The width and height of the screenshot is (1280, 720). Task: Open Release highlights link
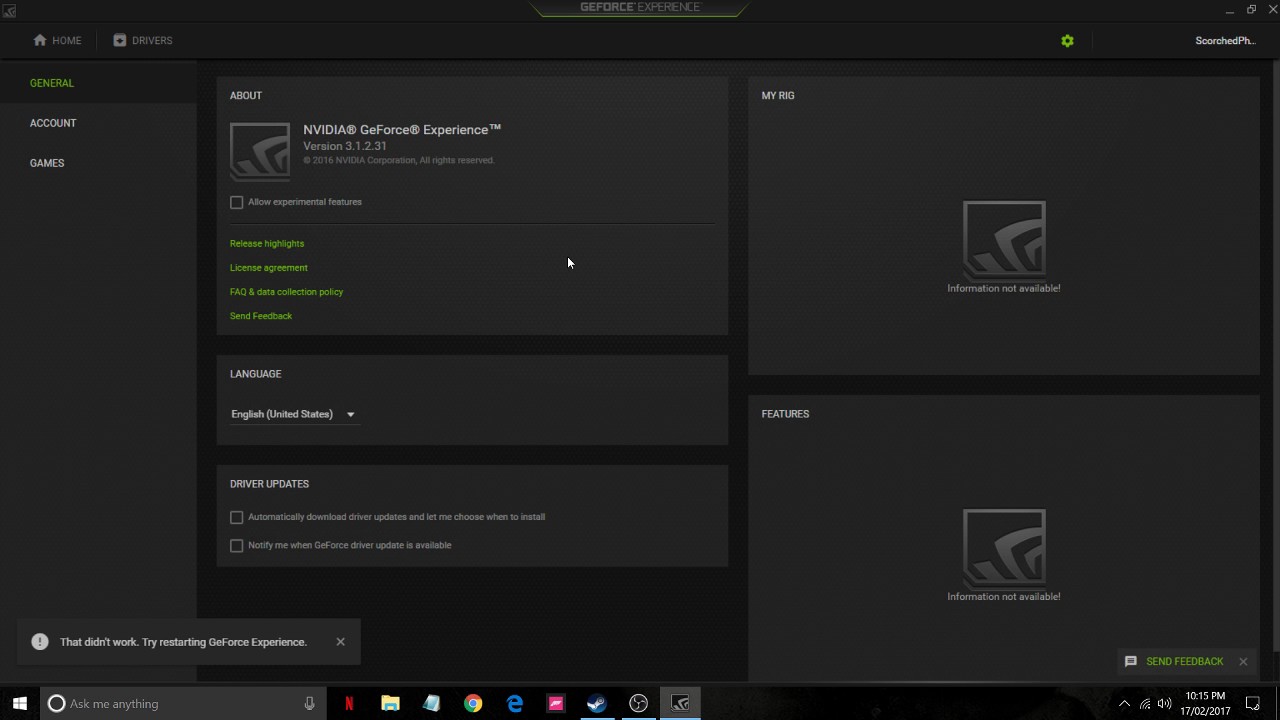267,243
